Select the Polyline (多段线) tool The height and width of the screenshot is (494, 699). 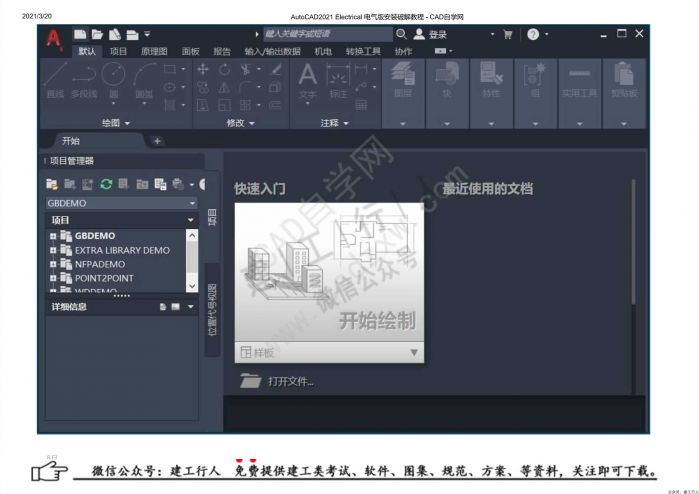coord(84,80)
